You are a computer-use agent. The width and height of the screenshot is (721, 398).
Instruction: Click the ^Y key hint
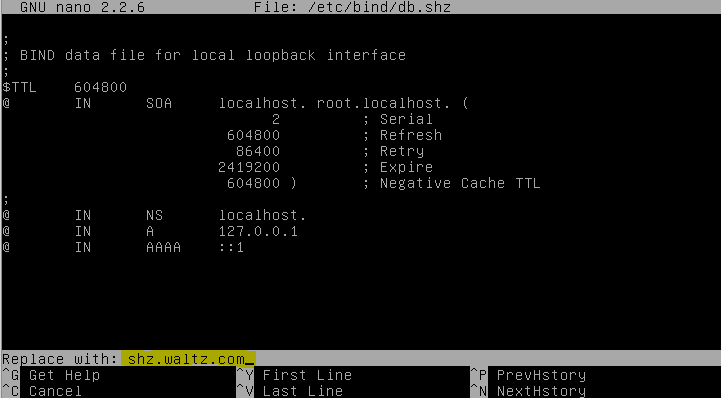[245, 375]
